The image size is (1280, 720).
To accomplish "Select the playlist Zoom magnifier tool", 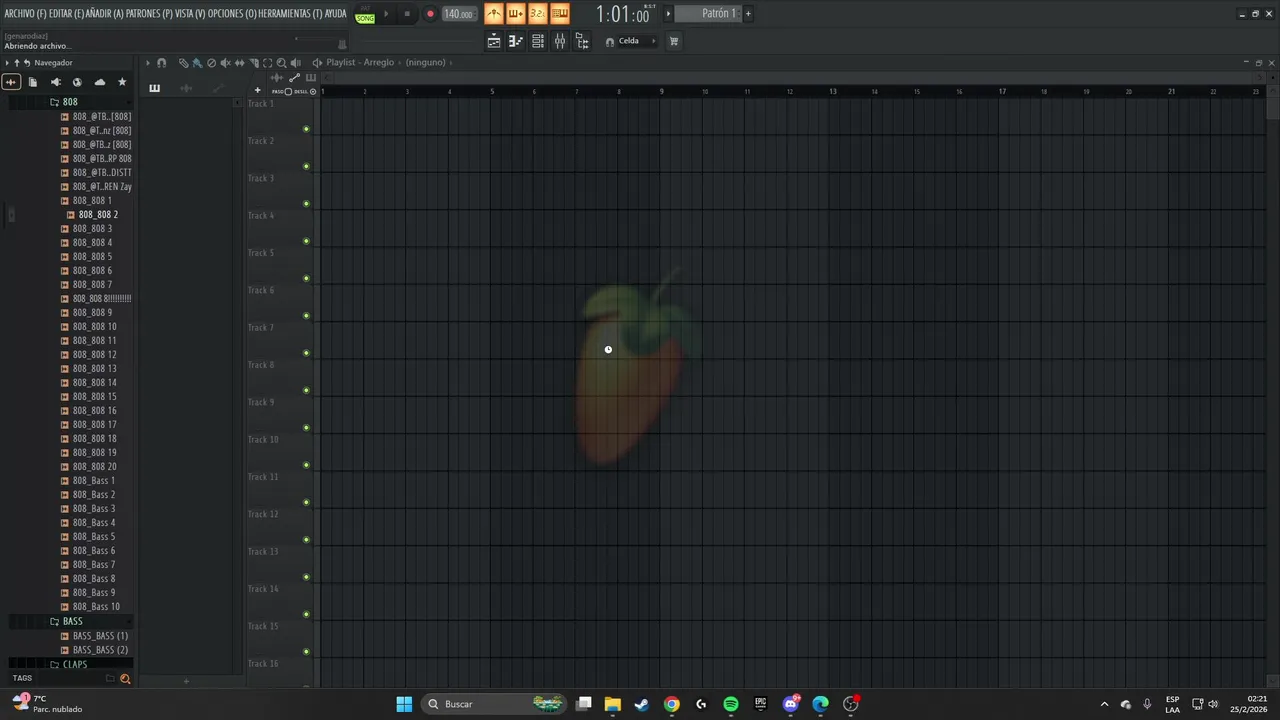I will point(281,62).
